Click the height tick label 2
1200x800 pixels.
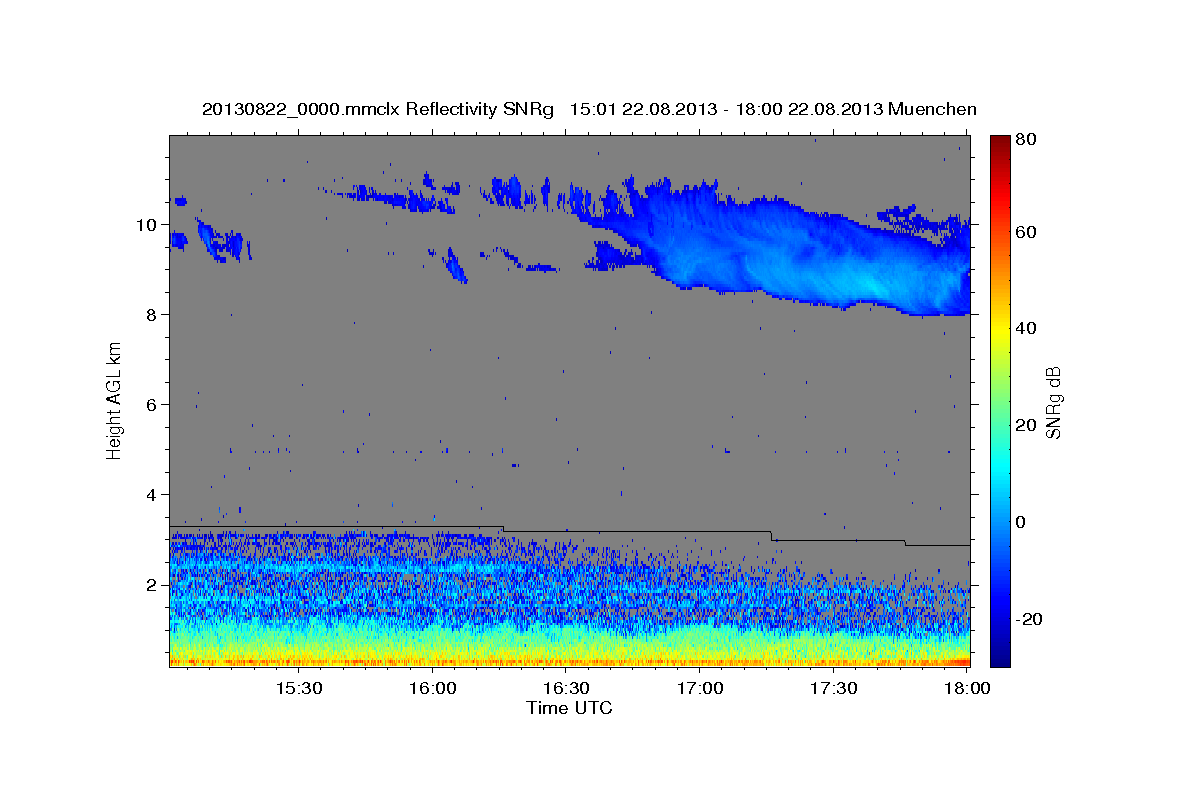(153, 585)
